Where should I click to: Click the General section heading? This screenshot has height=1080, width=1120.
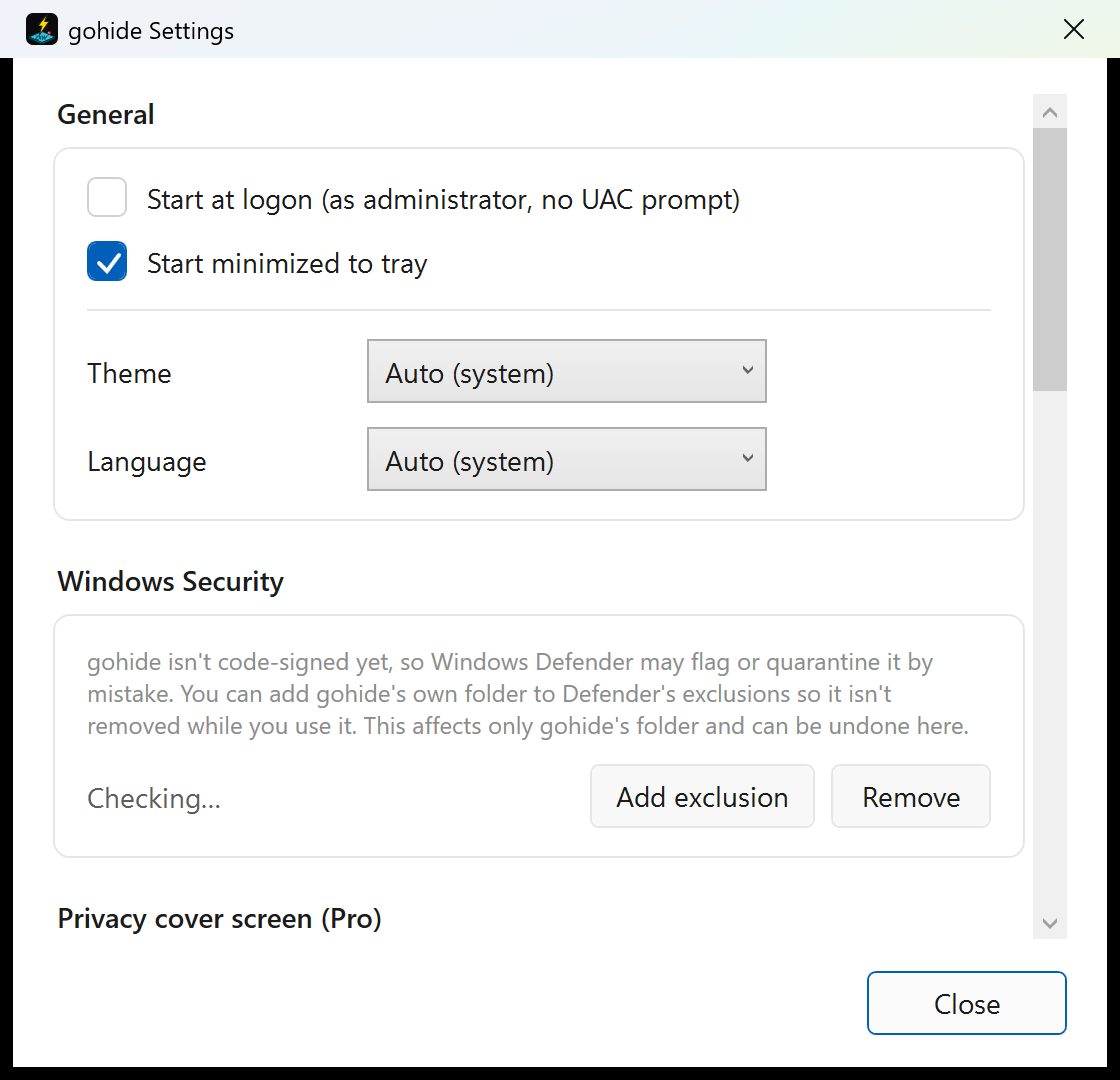click(x=106, y=114)
